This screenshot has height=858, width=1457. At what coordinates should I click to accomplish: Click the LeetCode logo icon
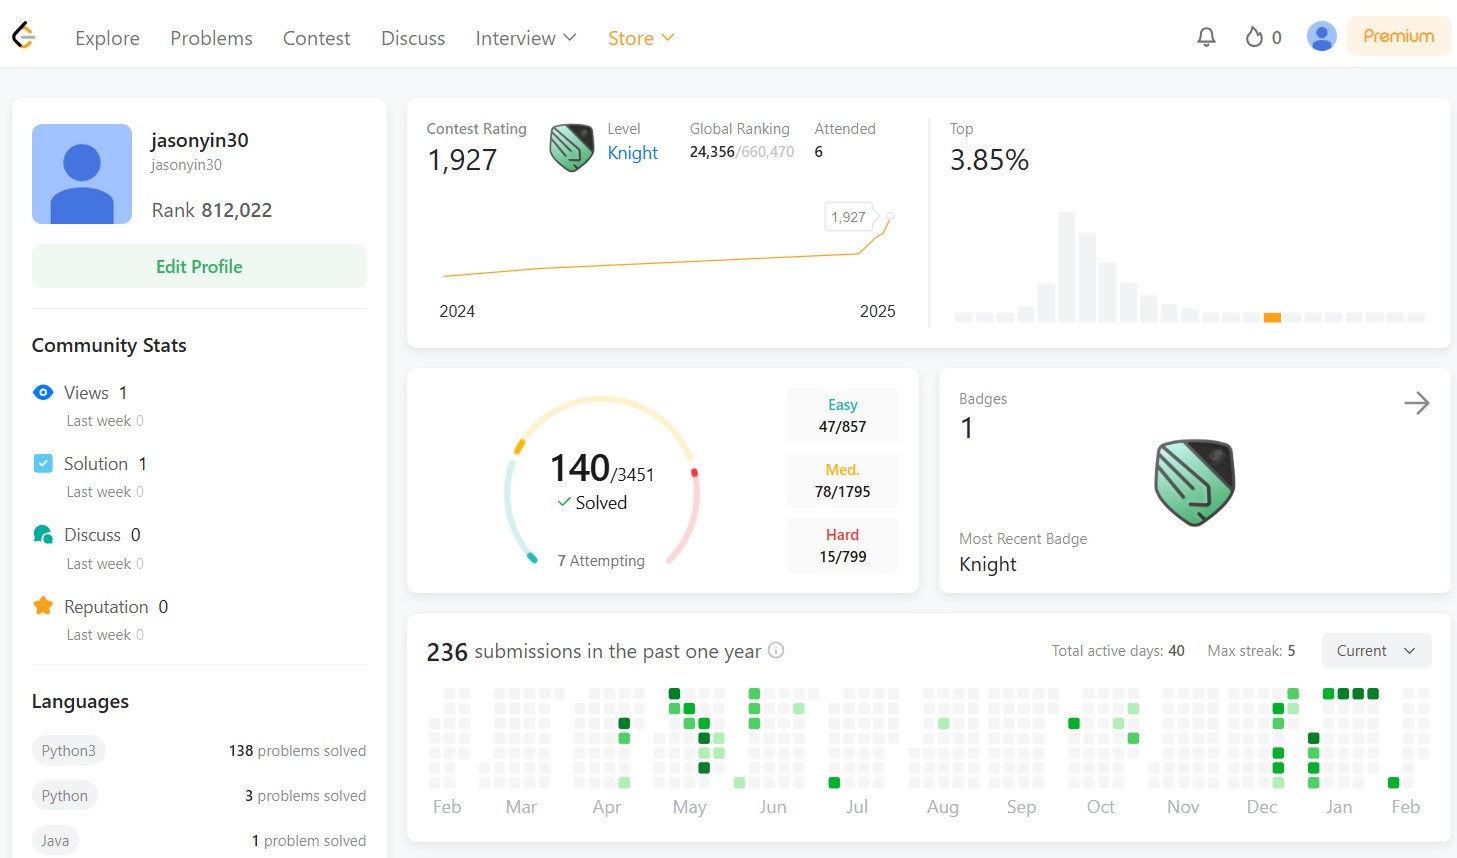tap(24, 37)
